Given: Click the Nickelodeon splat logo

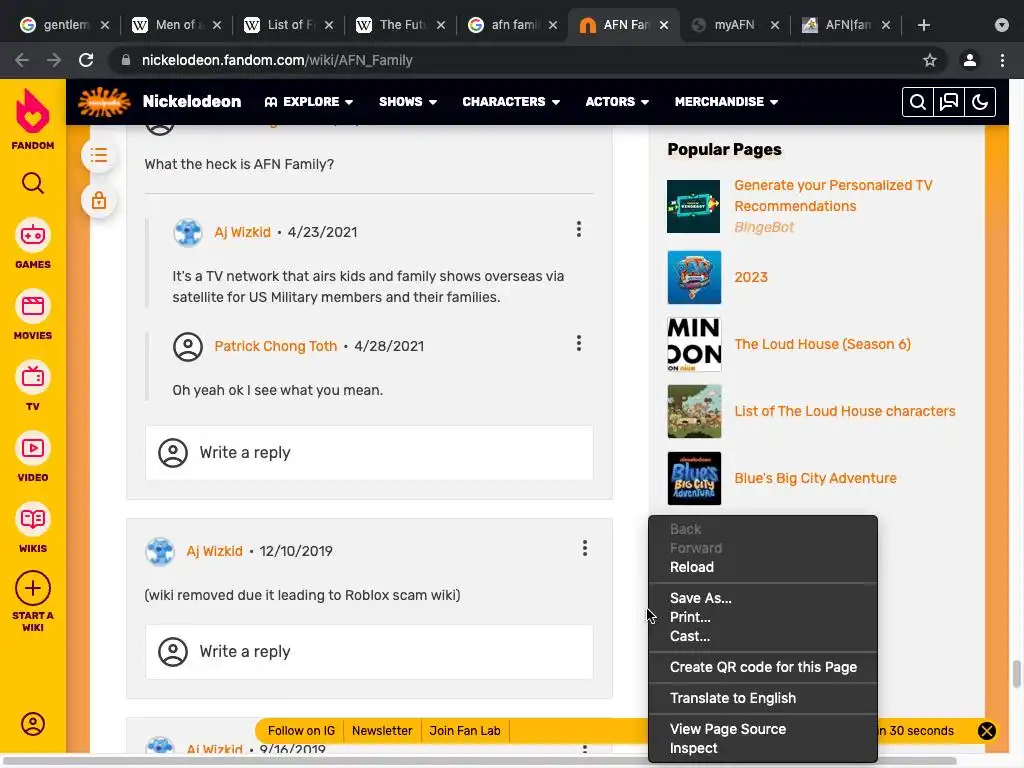Looking at the screenshot, I should pos(104,102).
